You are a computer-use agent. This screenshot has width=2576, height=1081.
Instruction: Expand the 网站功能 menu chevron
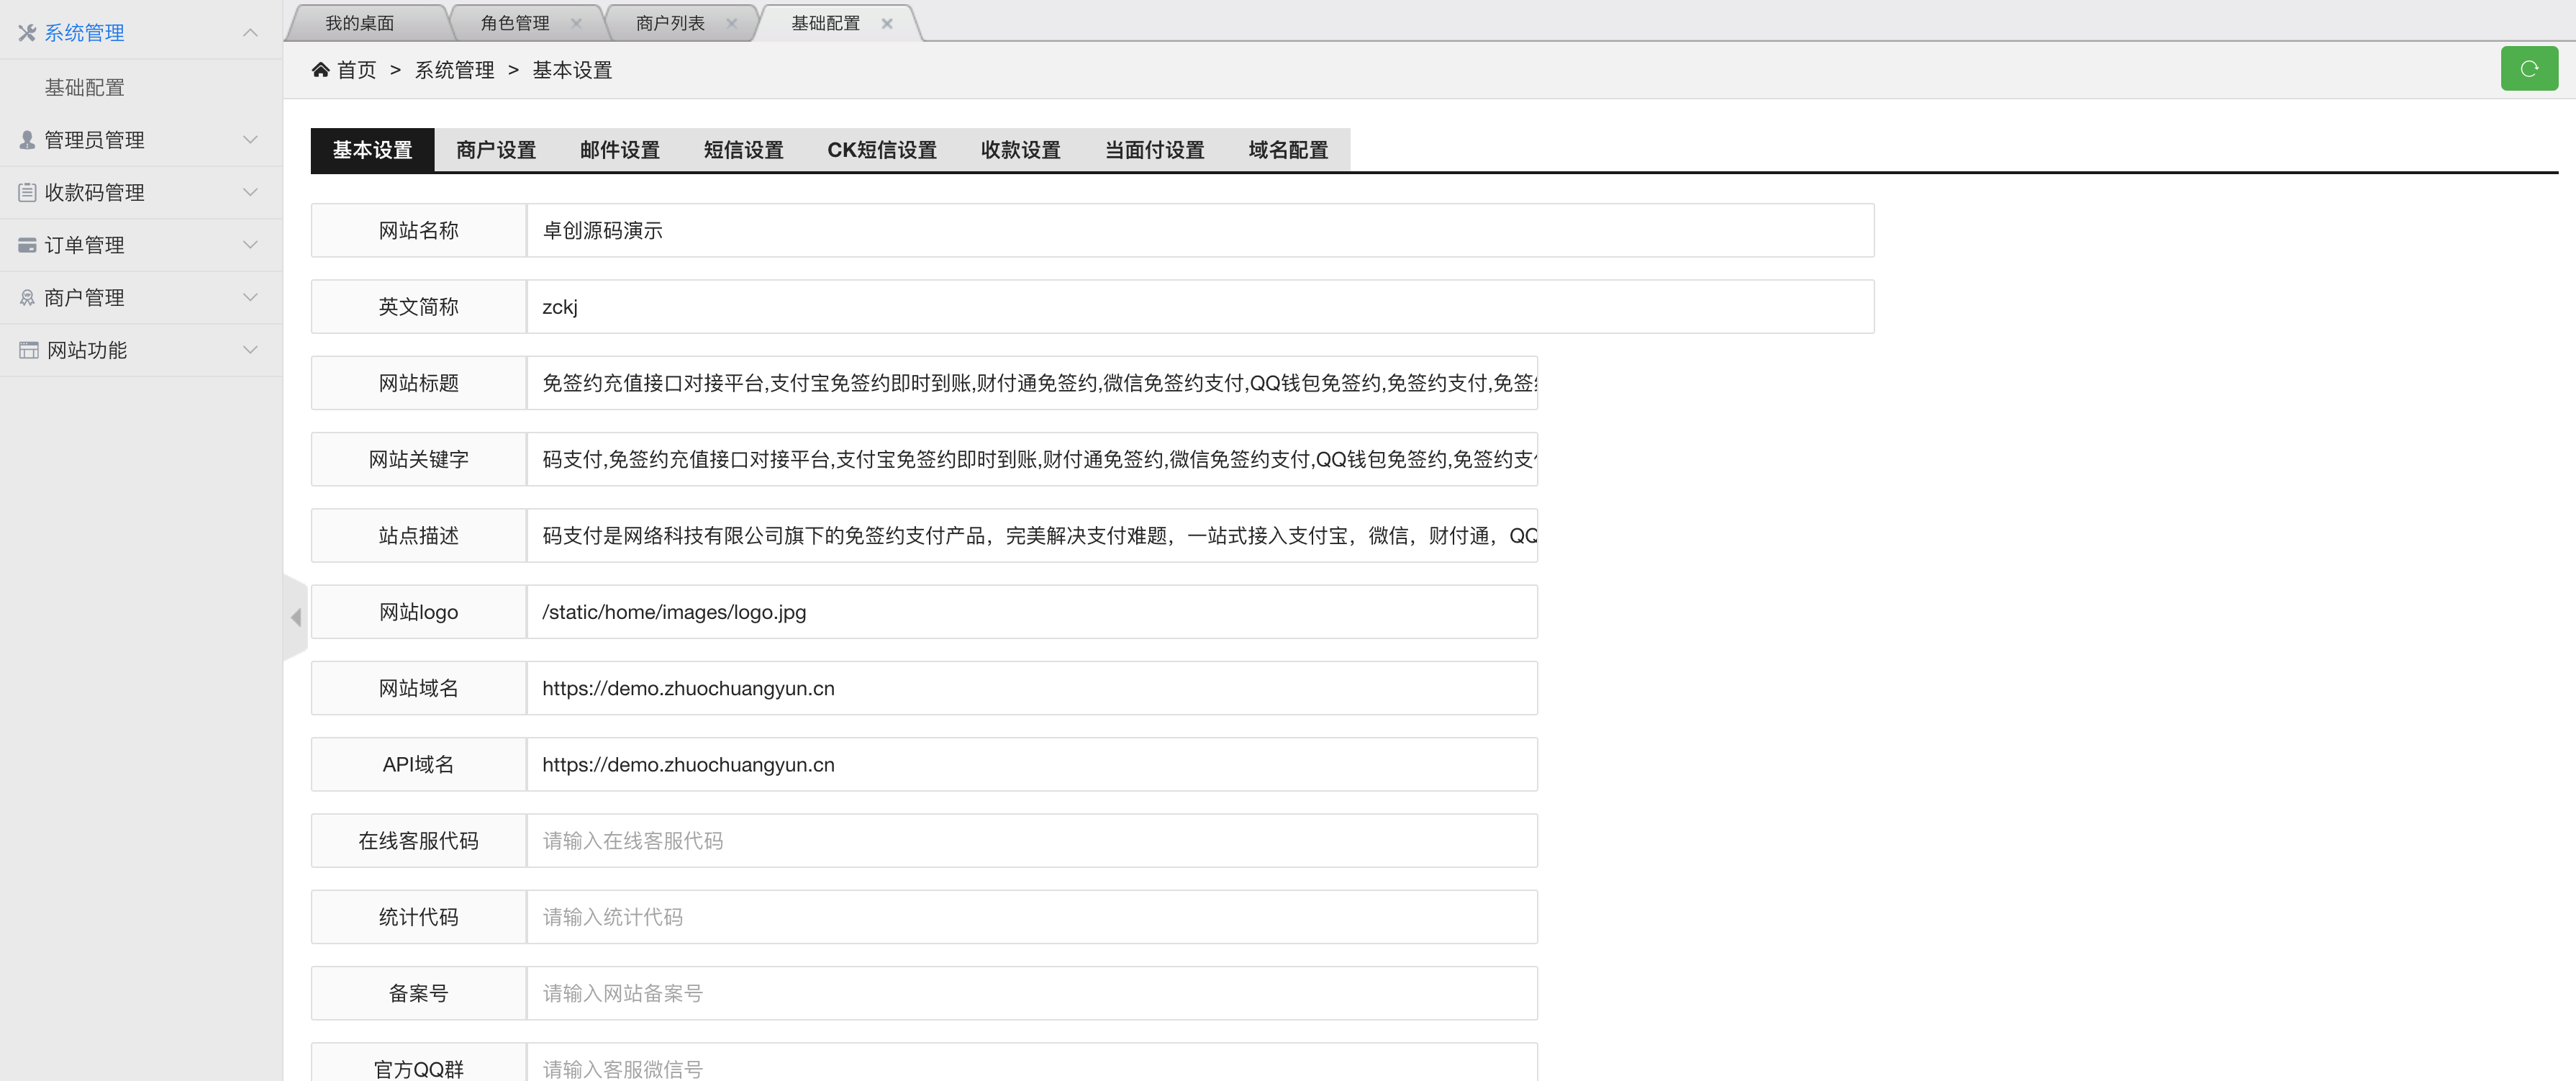250,350
